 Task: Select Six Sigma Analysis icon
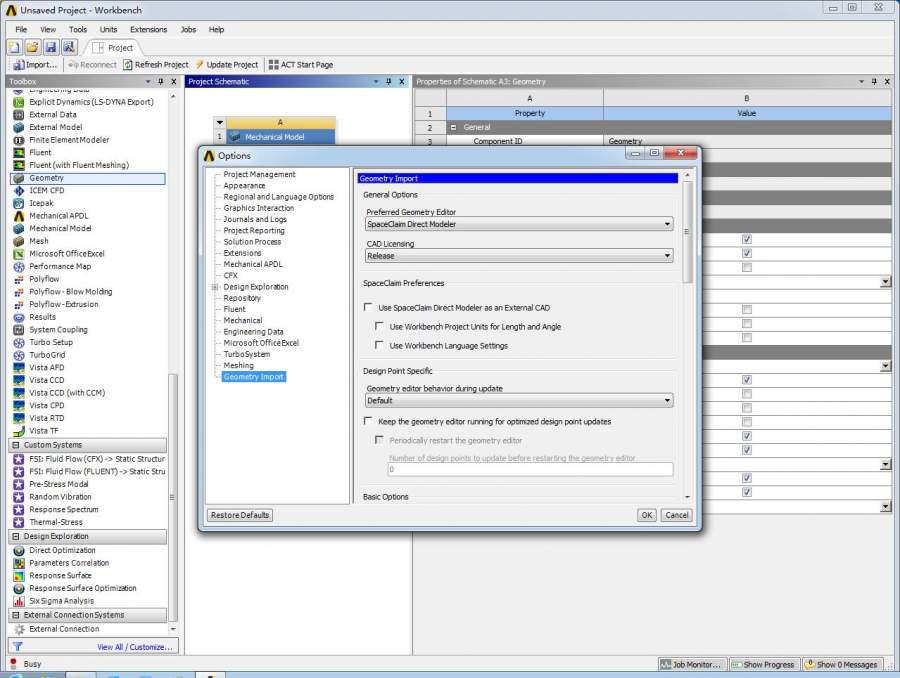point(19,600)
